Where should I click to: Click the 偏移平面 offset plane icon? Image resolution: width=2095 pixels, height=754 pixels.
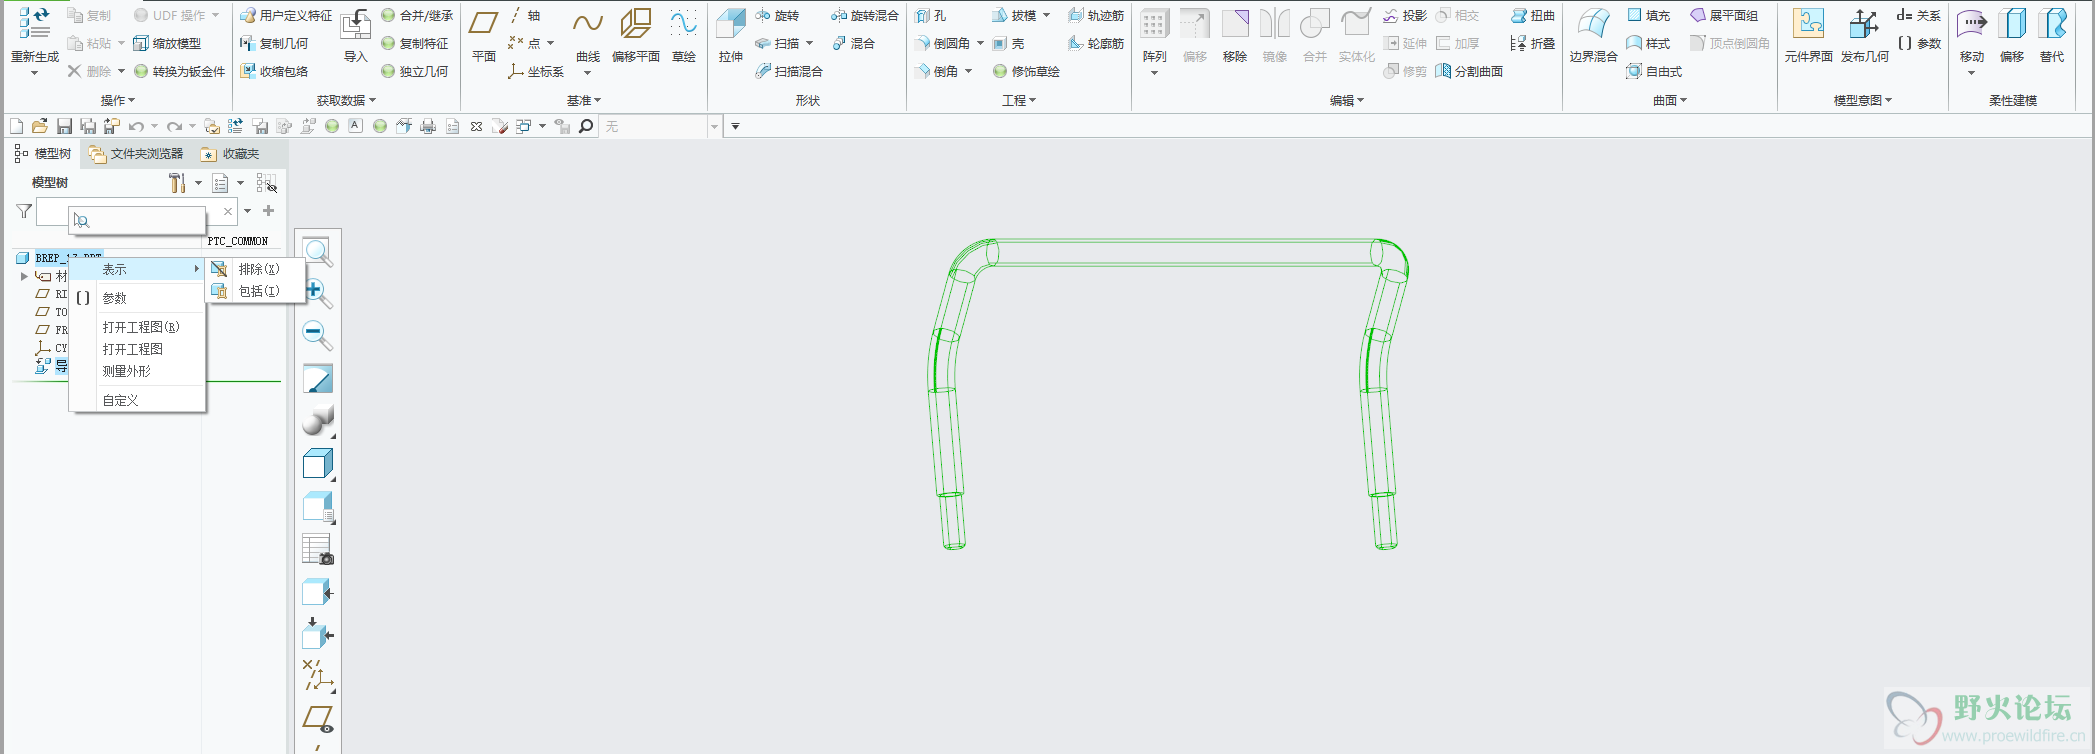(635, 24)
